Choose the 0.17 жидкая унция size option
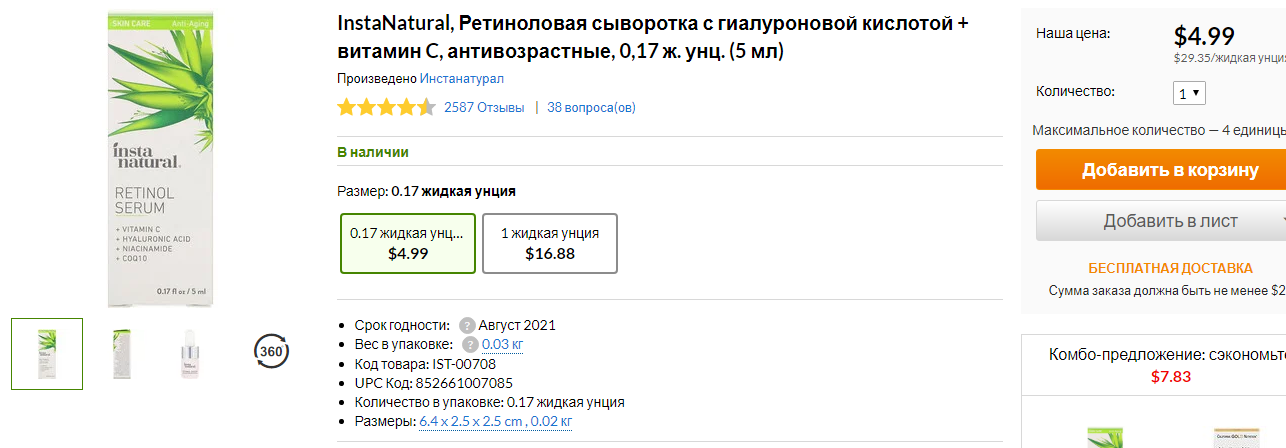Screen dimensions: 1286x448 [407, 243]
